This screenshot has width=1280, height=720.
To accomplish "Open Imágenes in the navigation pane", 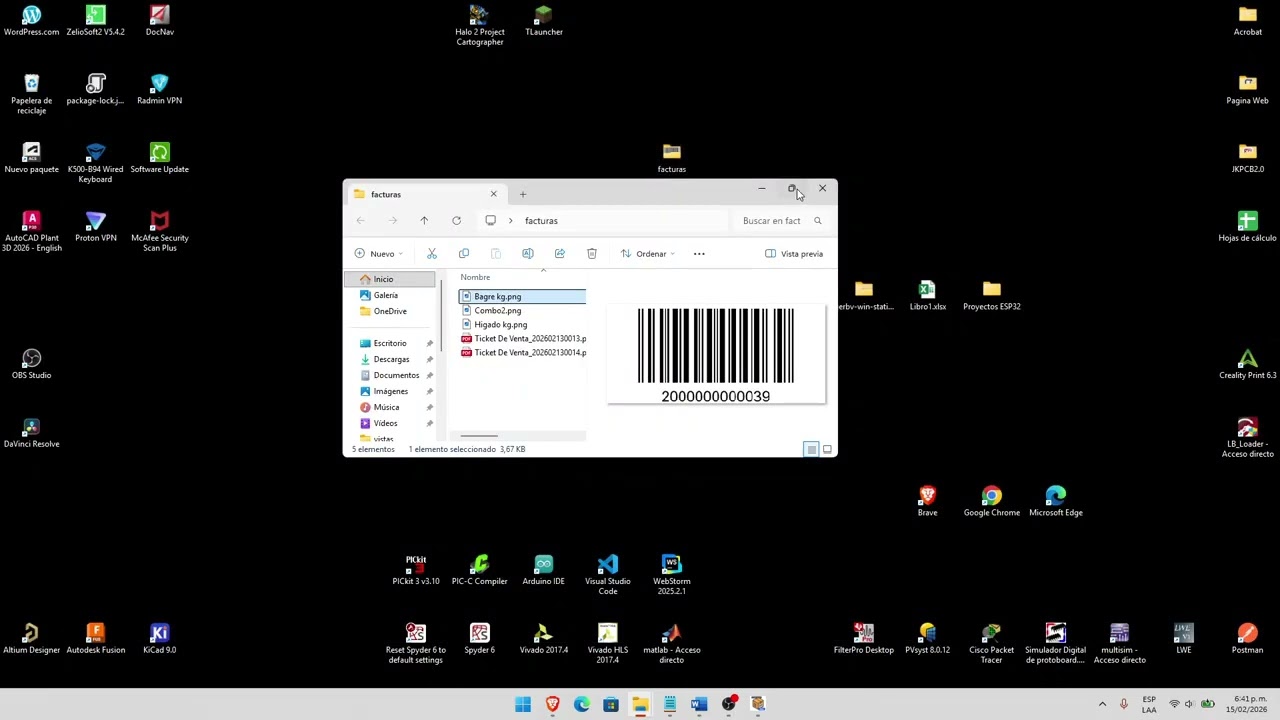I will pos(390,391).
